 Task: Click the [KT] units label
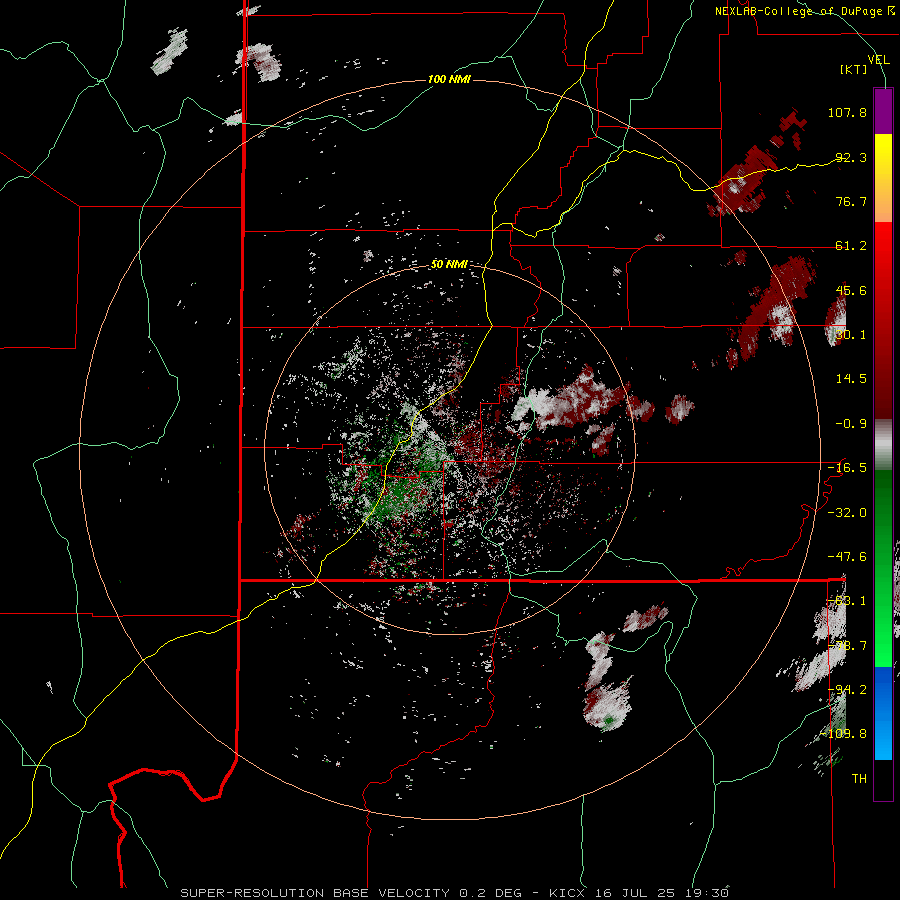point(854,69)
